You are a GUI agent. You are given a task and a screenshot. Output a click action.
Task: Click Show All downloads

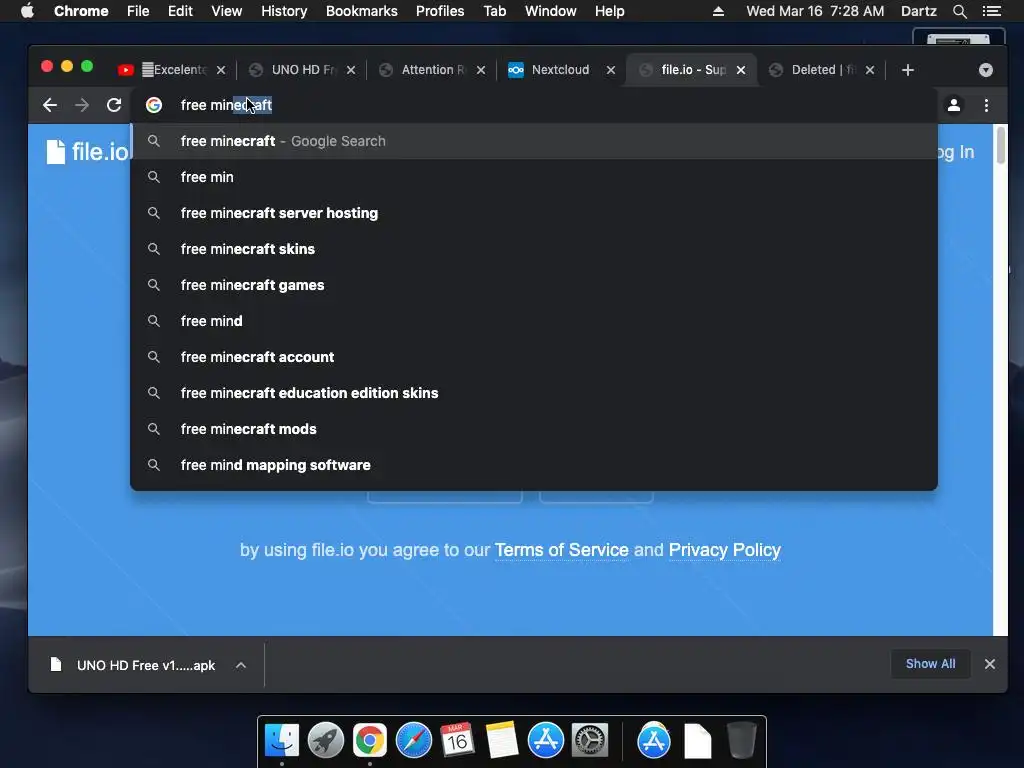click(930, 664)
